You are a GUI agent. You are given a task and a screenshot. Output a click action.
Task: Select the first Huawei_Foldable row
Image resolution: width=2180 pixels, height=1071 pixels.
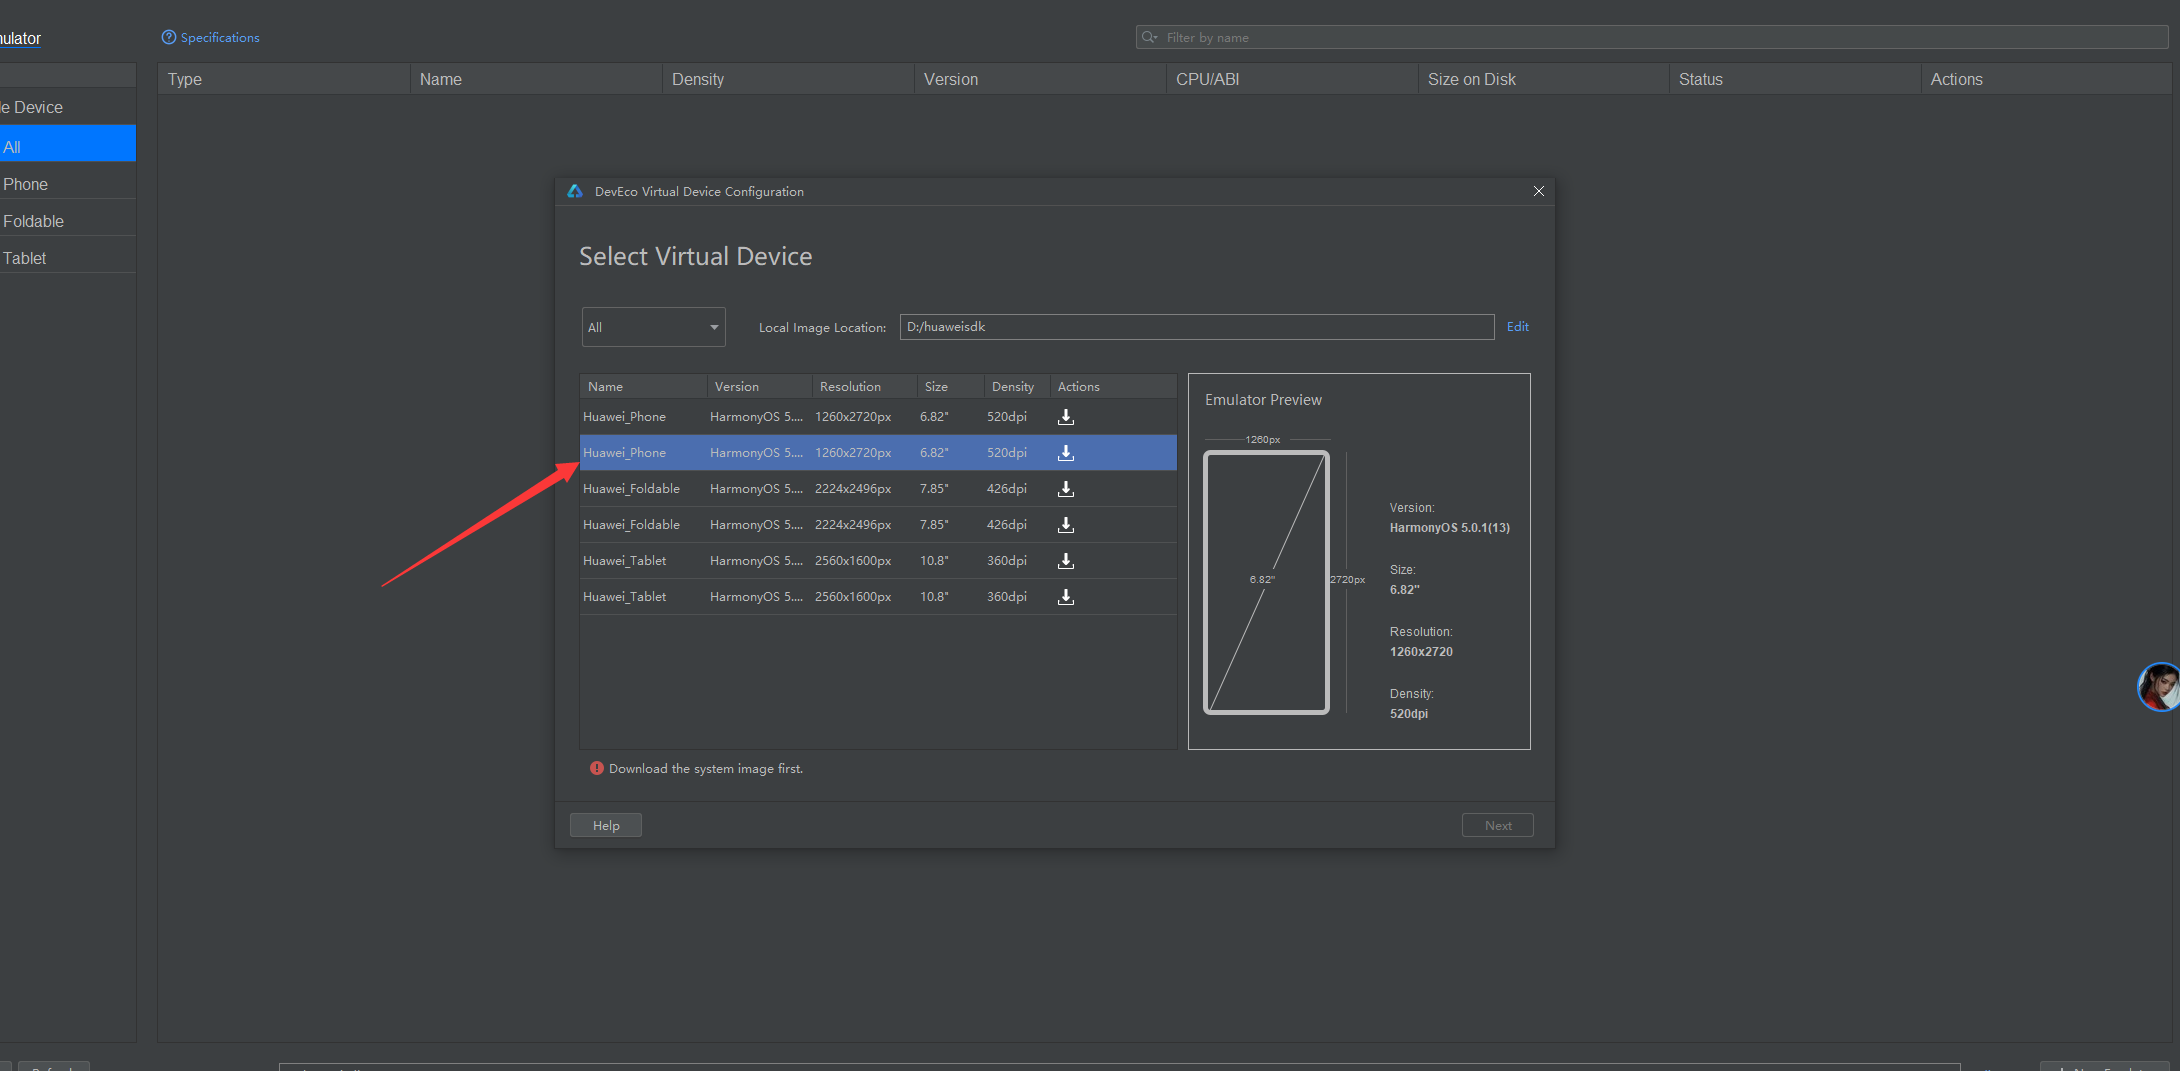[x=878, y=489]
